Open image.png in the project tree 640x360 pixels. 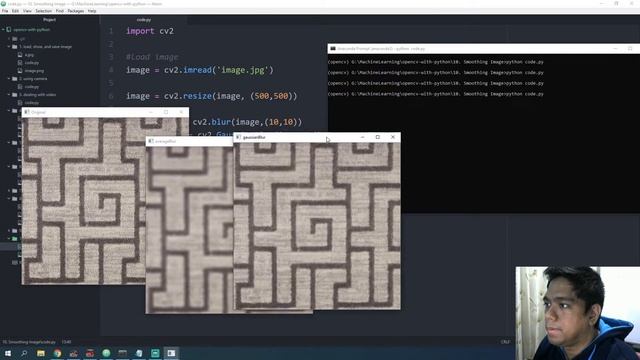(34, 71)
